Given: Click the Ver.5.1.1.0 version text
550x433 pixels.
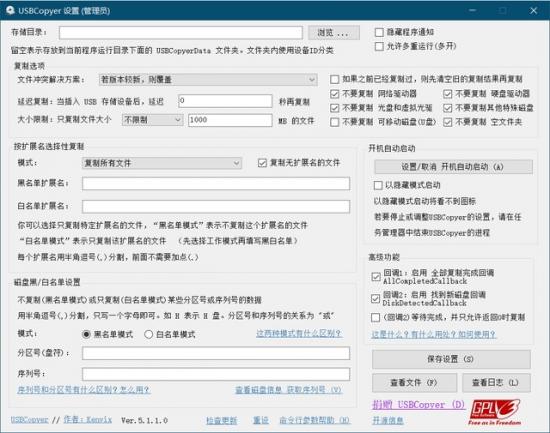Looking at the screenshot, I should (145, 420).
